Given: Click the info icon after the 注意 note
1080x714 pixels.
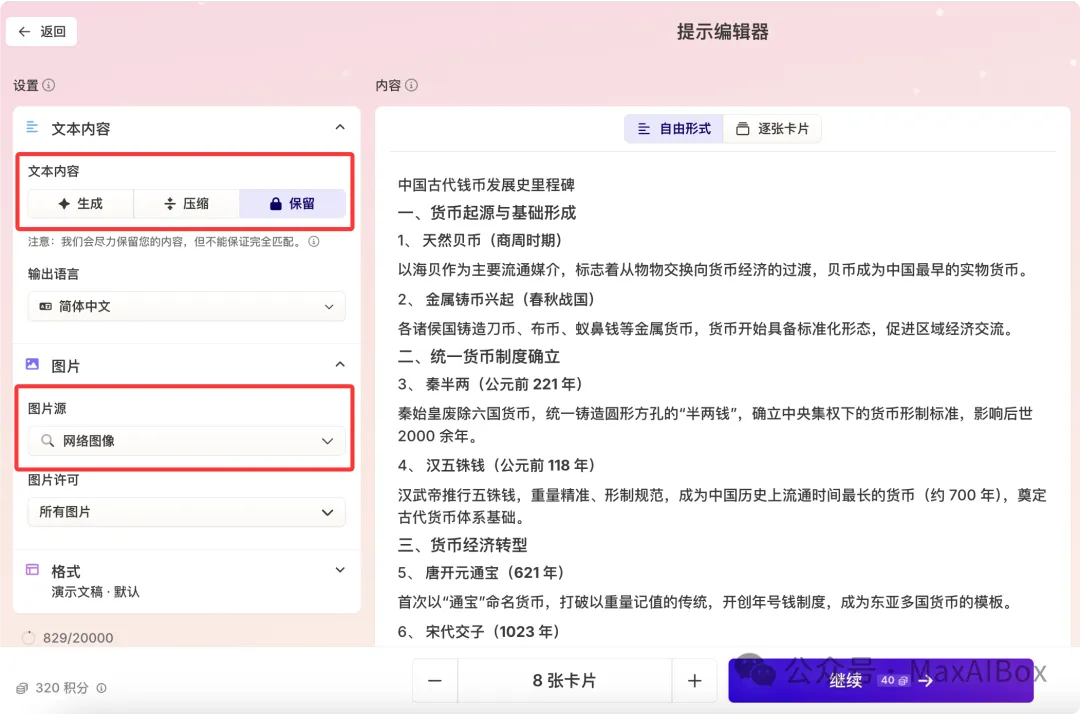Looking at the screenshot, I should (x=314, y=242).
